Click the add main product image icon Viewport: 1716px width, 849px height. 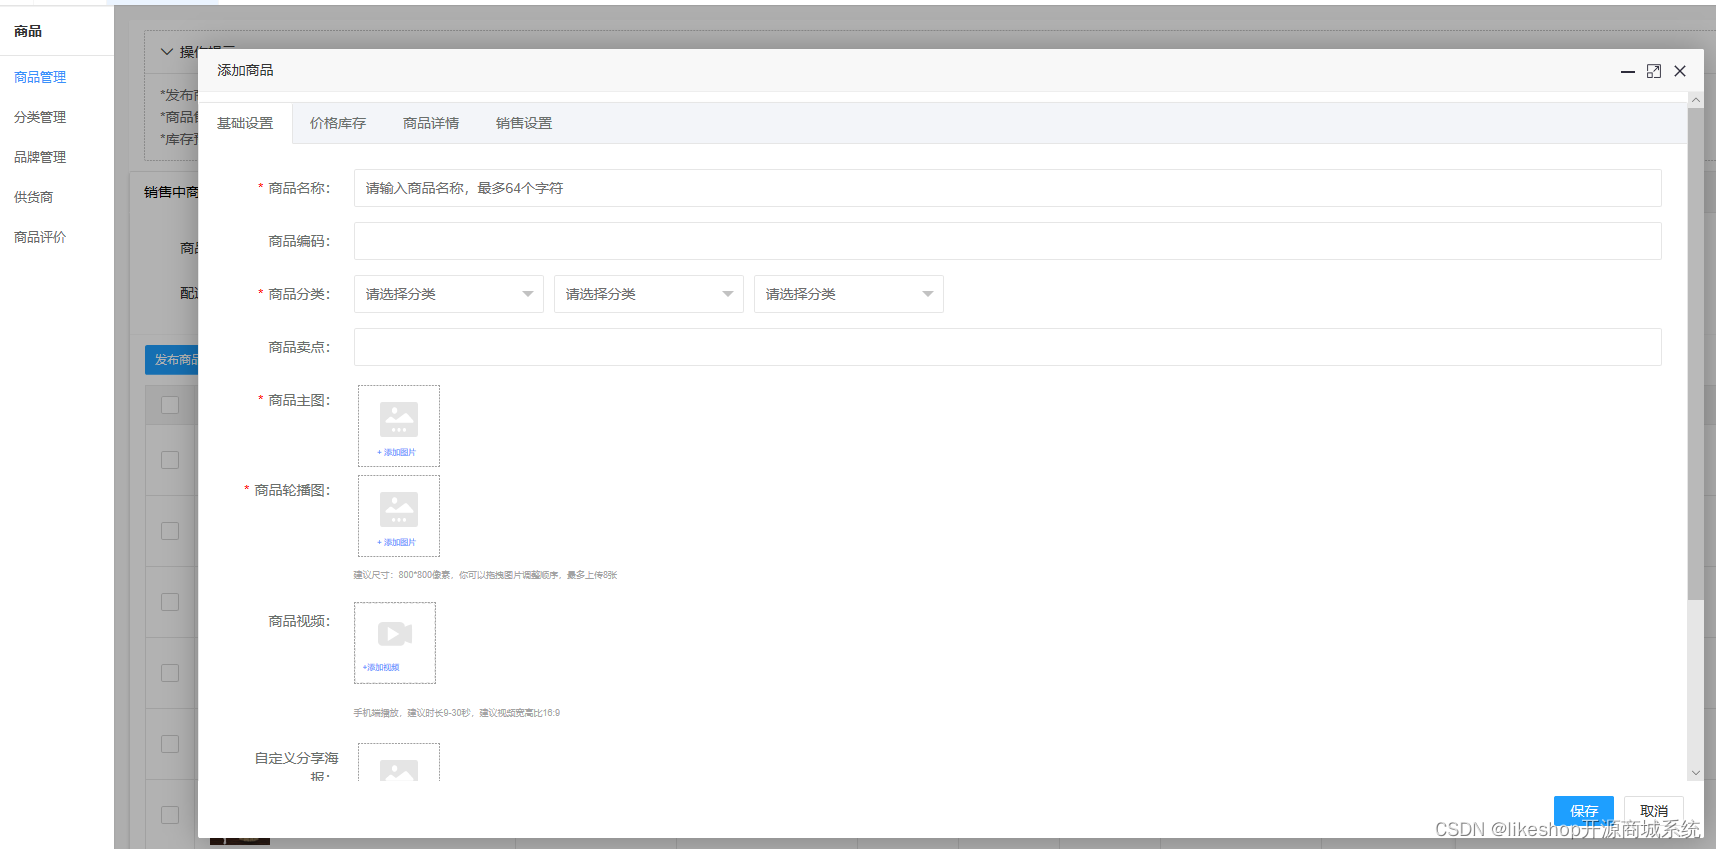[x=399, y=419]
